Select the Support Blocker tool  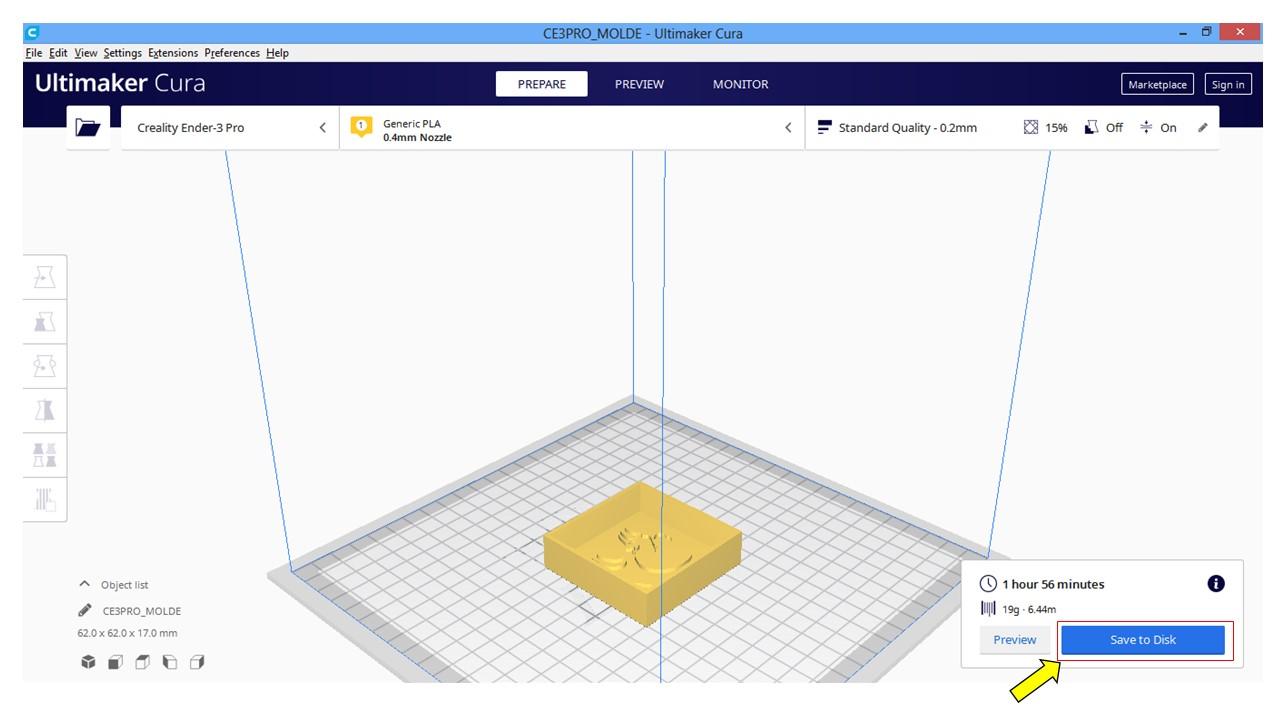click(45, 499)
